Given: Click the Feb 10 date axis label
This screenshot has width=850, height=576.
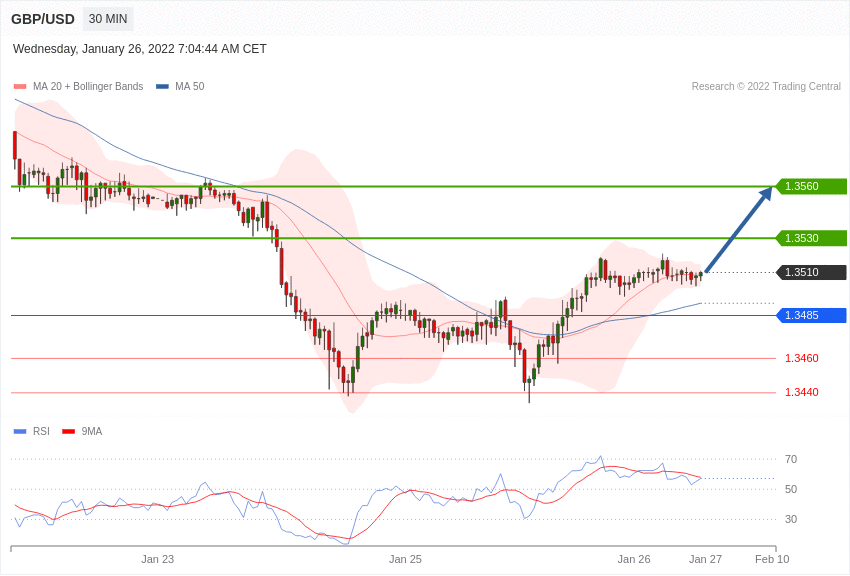Looking at the screenshot, I should pos(772,559).
